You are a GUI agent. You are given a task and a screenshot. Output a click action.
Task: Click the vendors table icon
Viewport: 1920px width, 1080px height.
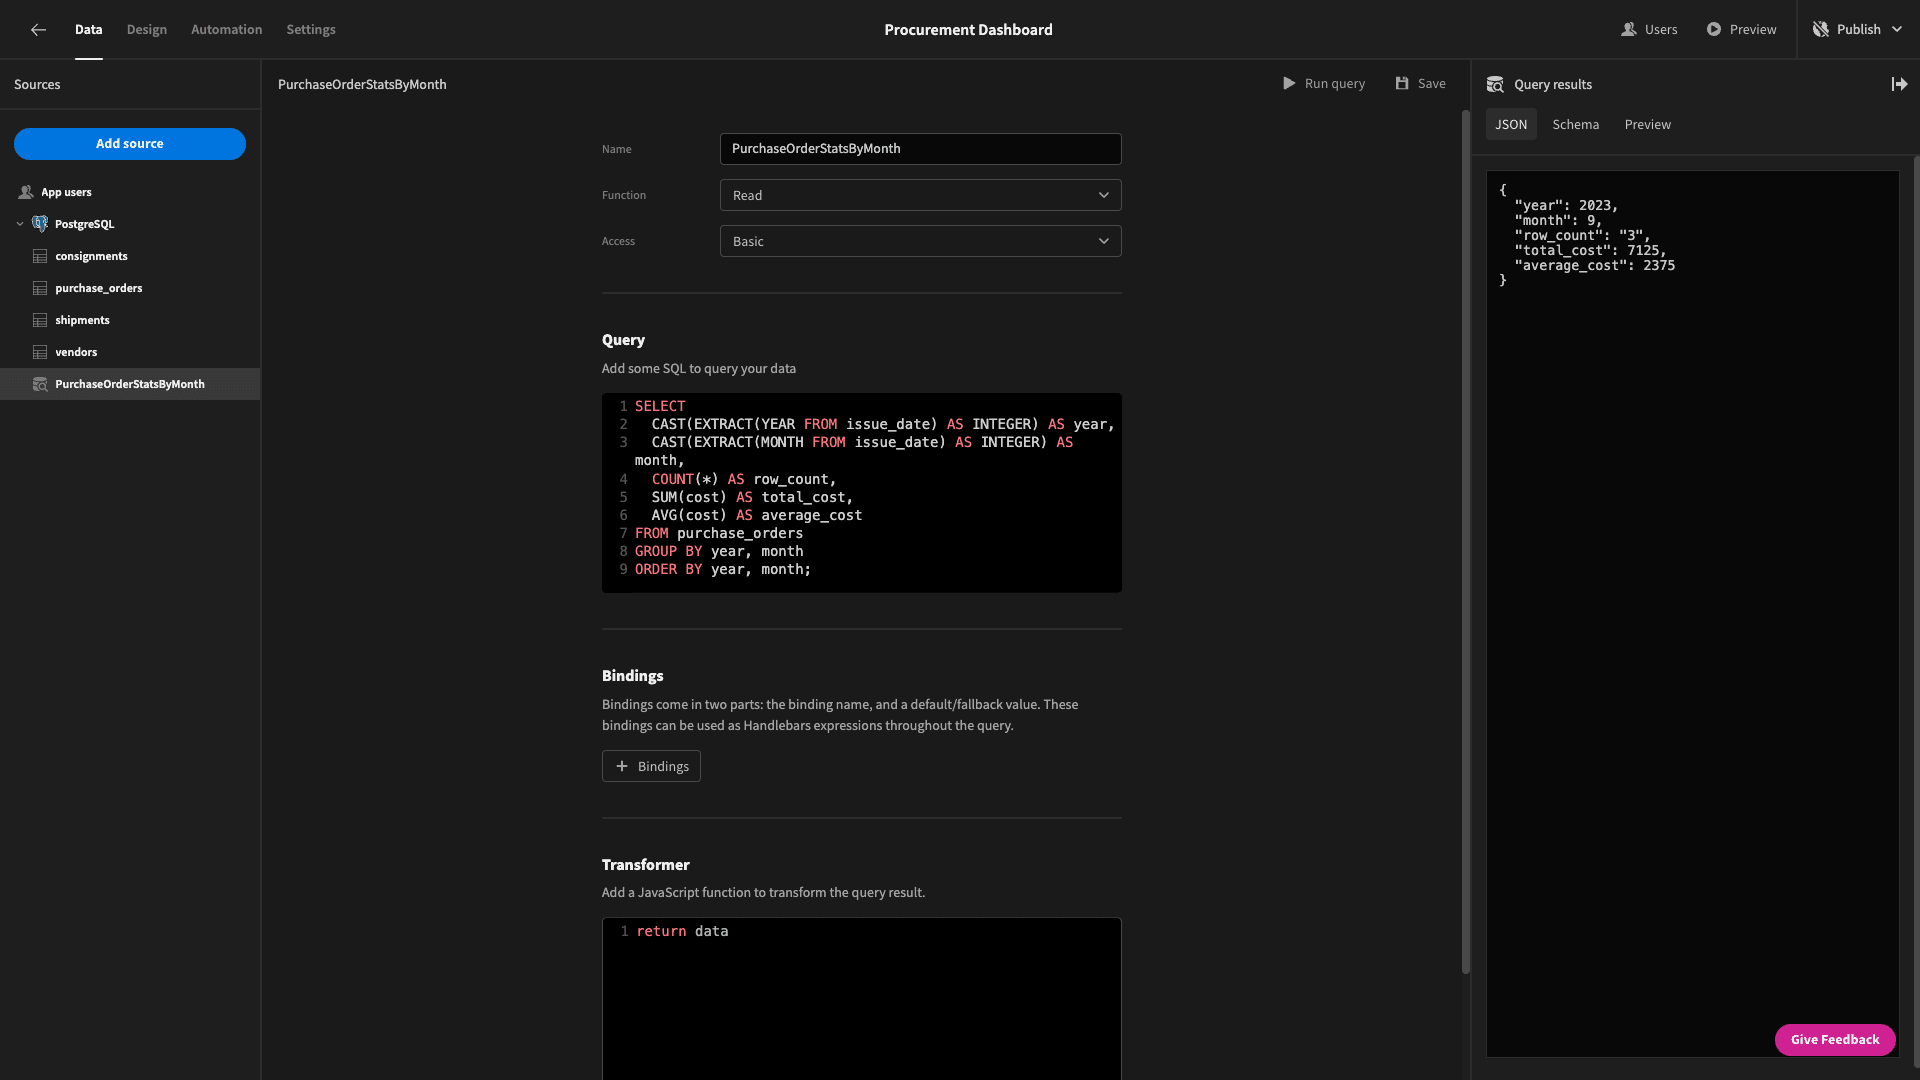pyautogui.click(x=40, y=352)
